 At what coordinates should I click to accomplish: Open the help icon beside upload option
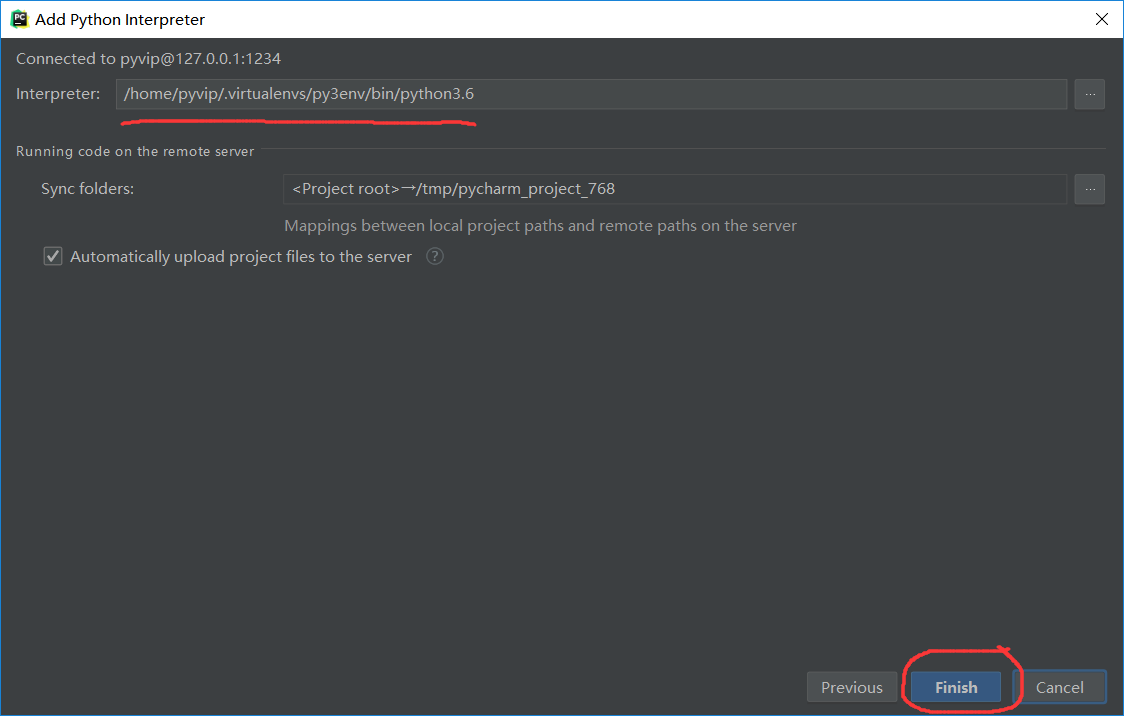pyautogui.click(x=434, y=257)
